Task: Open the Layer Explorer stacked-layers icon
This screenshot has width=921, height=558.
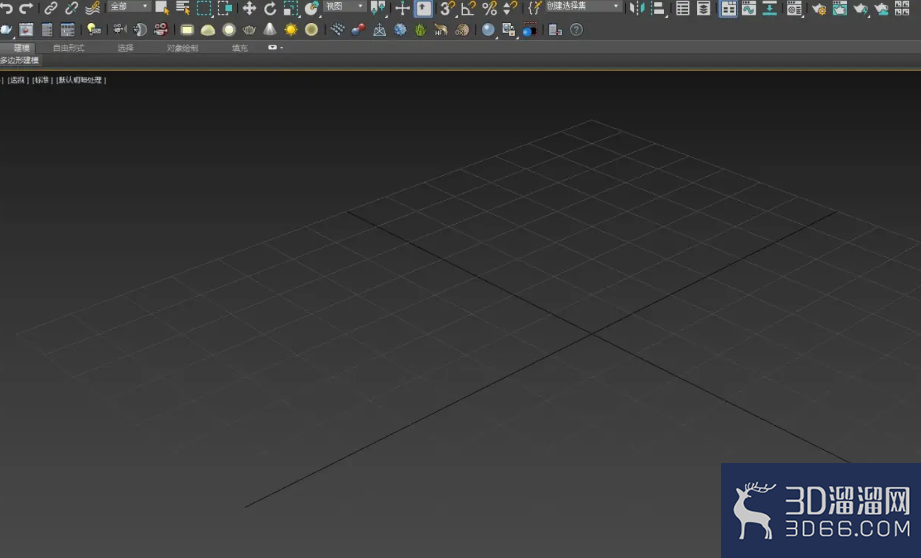Action: click(x=703, y=8)
